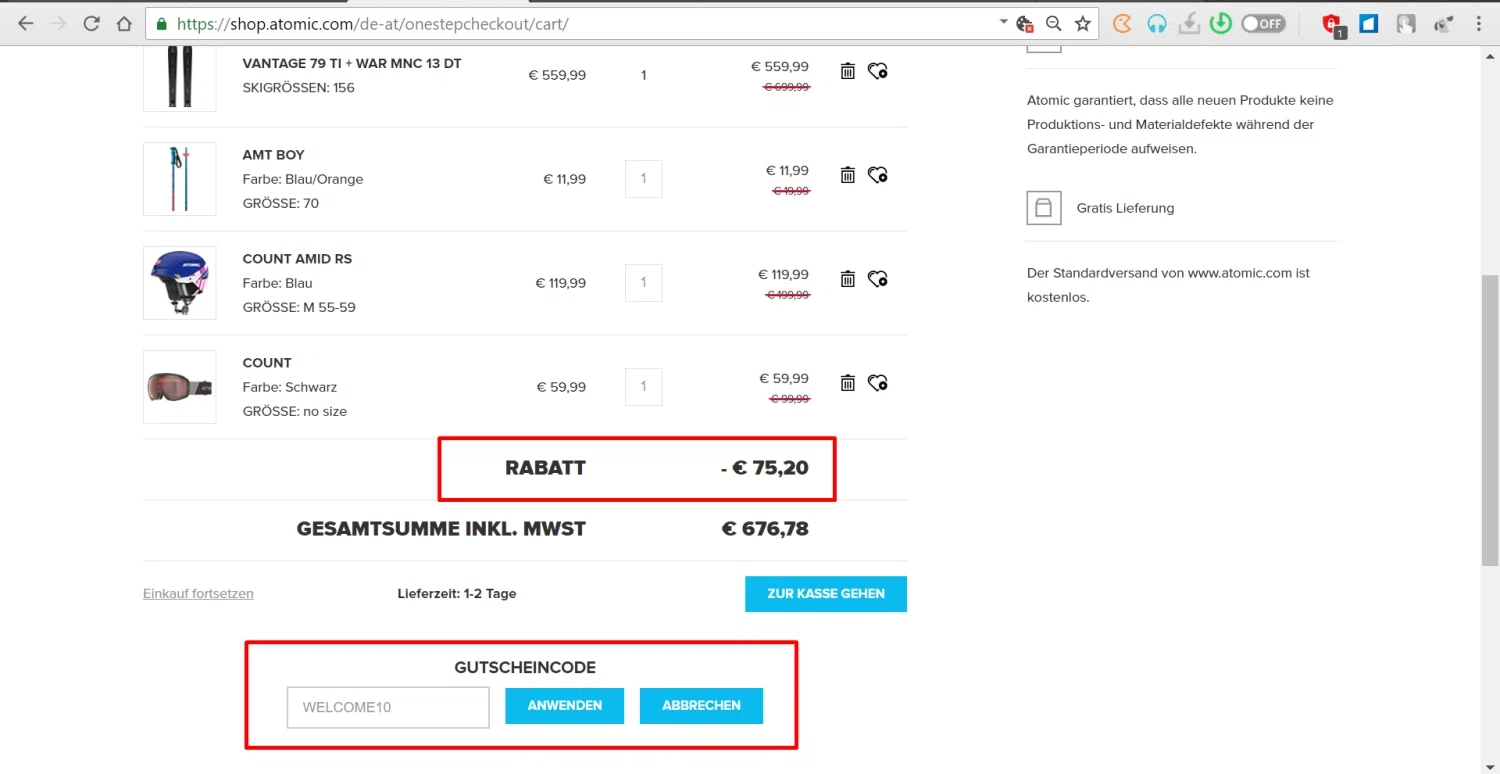The image size is (1500, 774).
Task: Go forward in browser history
Action: click(58, 24)
